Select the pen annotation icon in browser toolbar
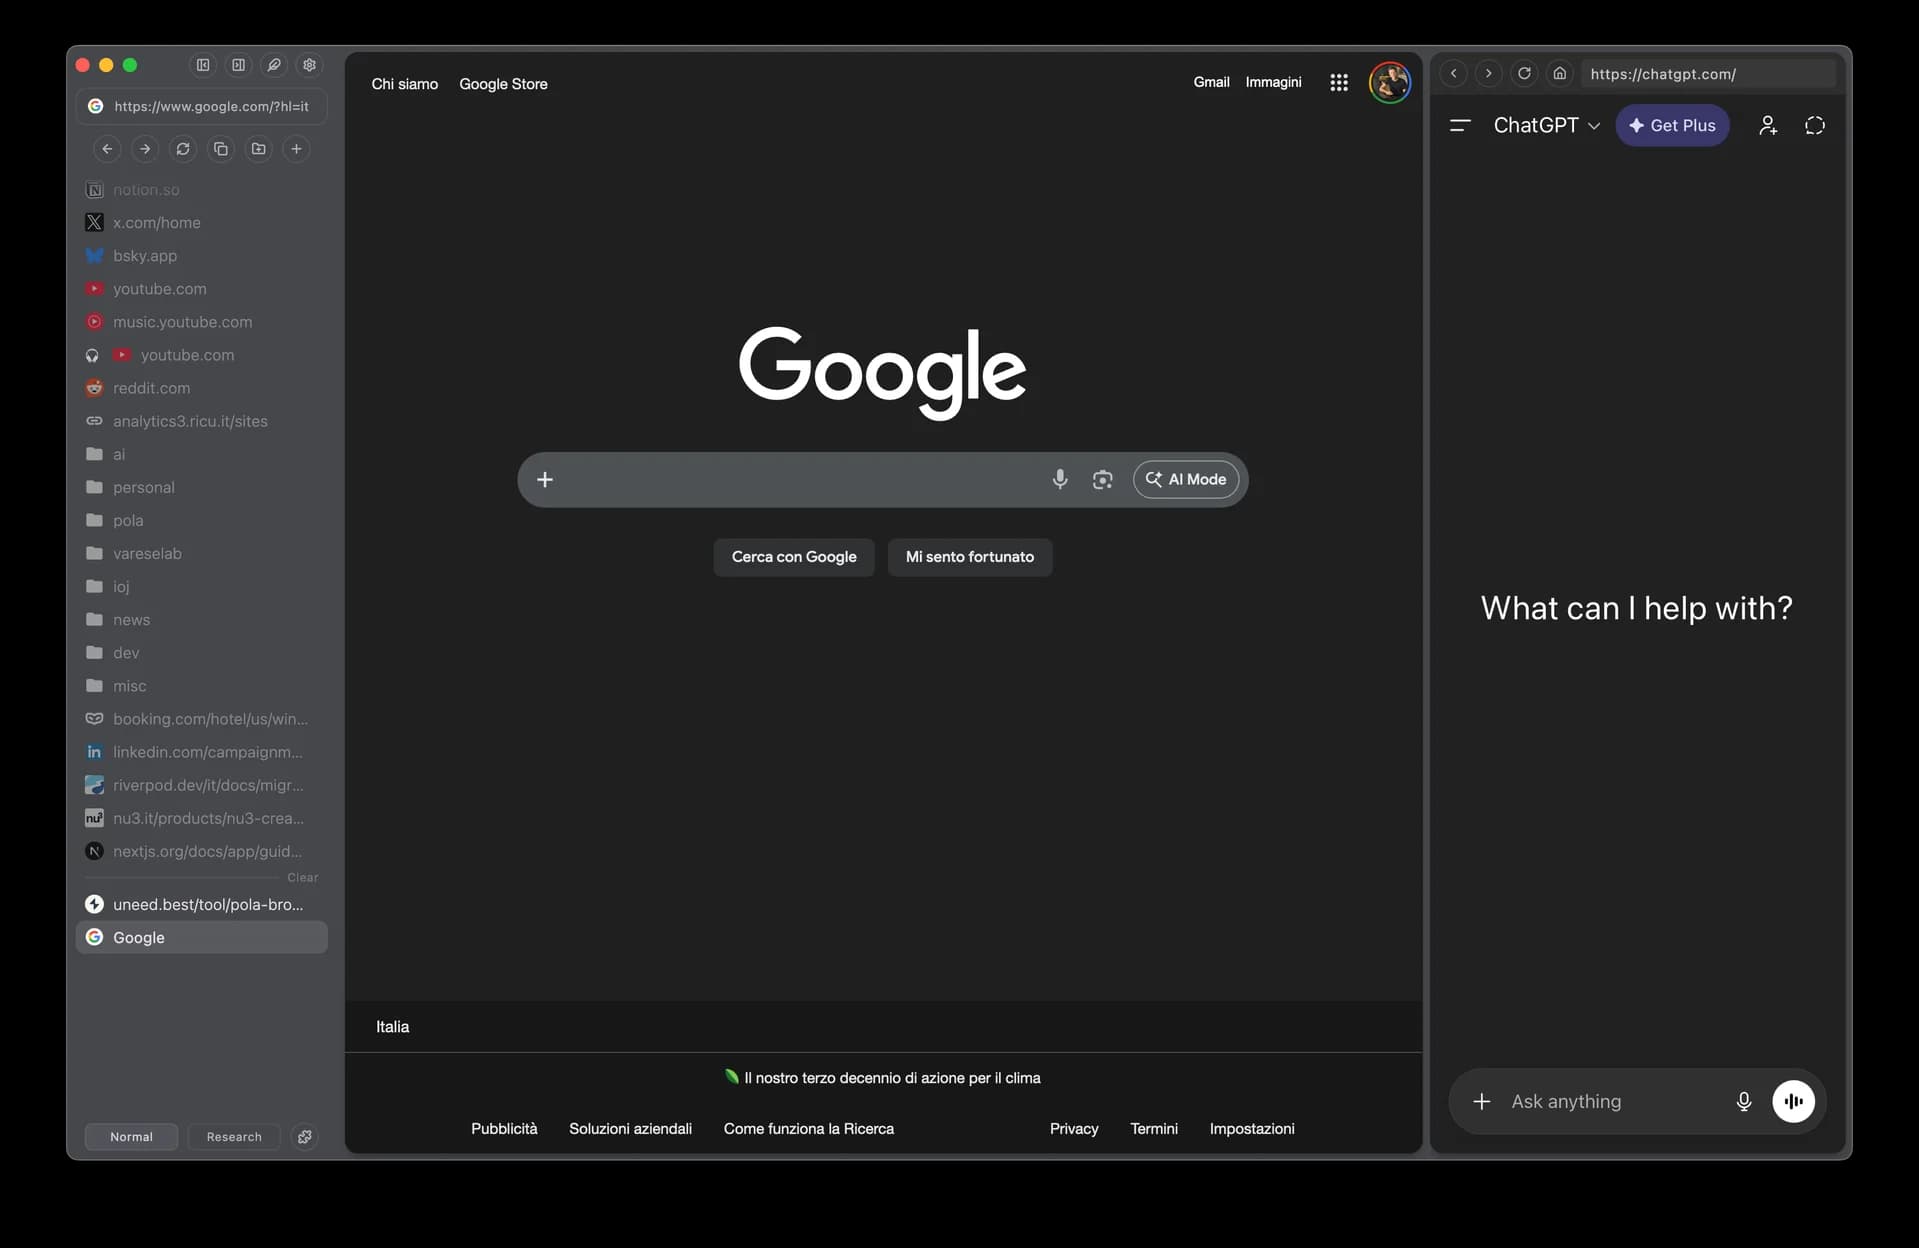1919x1248 pixels. 274,64
